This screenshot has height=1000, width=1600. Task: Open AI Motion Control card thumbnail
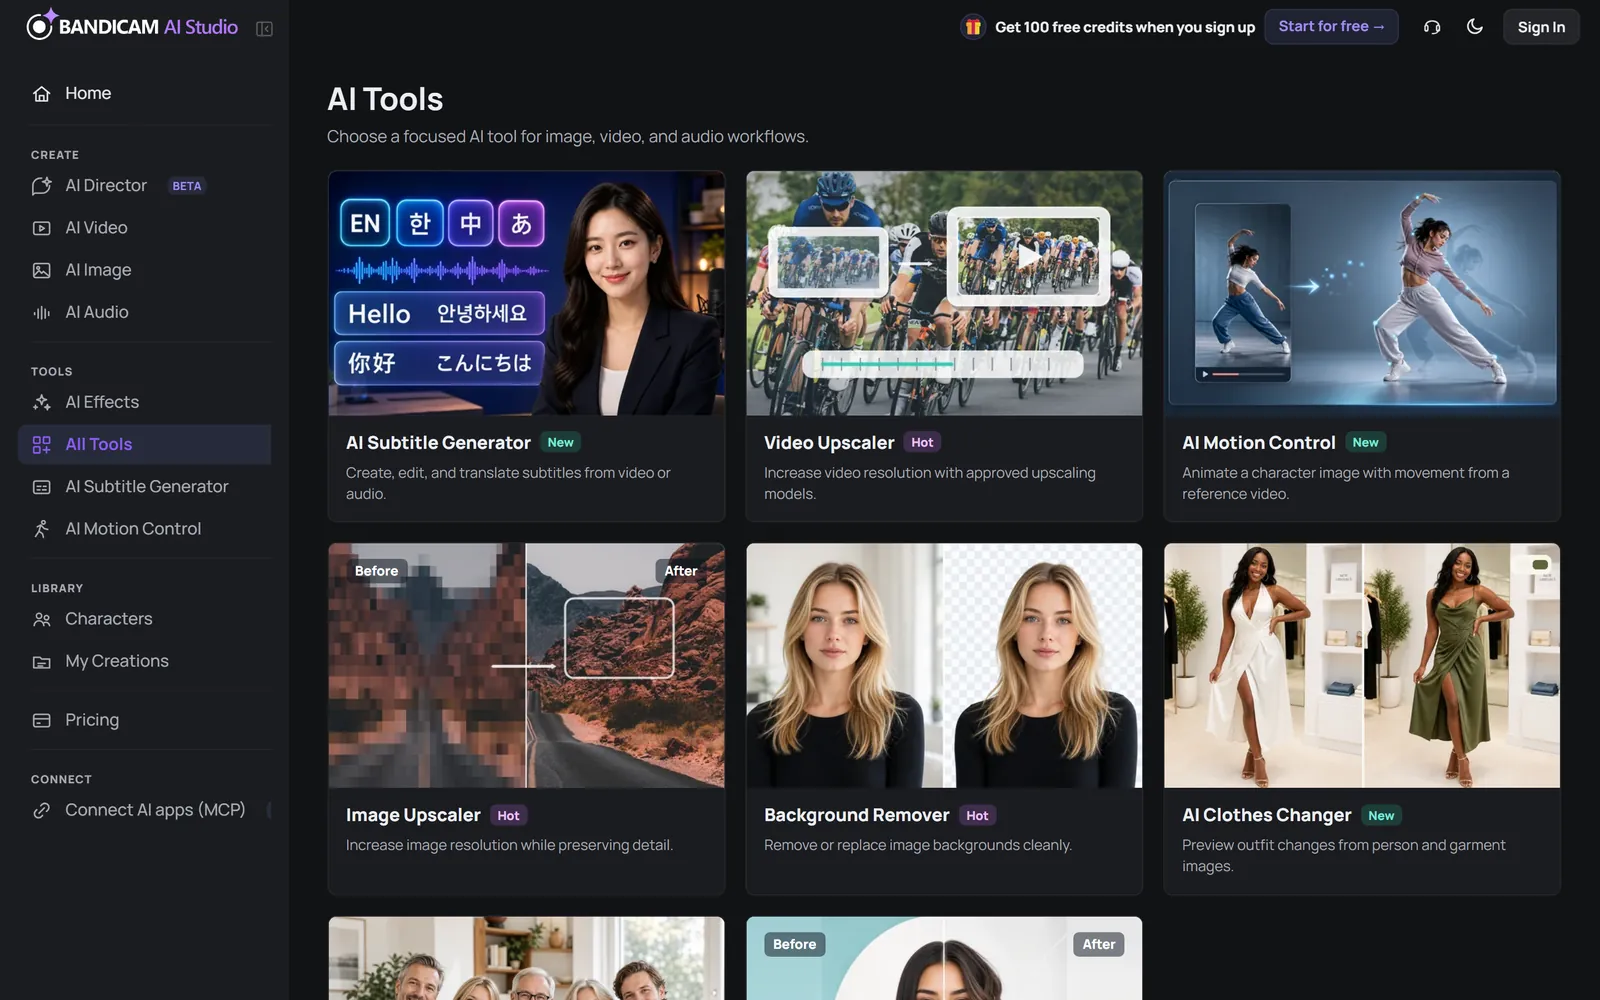1362,293
